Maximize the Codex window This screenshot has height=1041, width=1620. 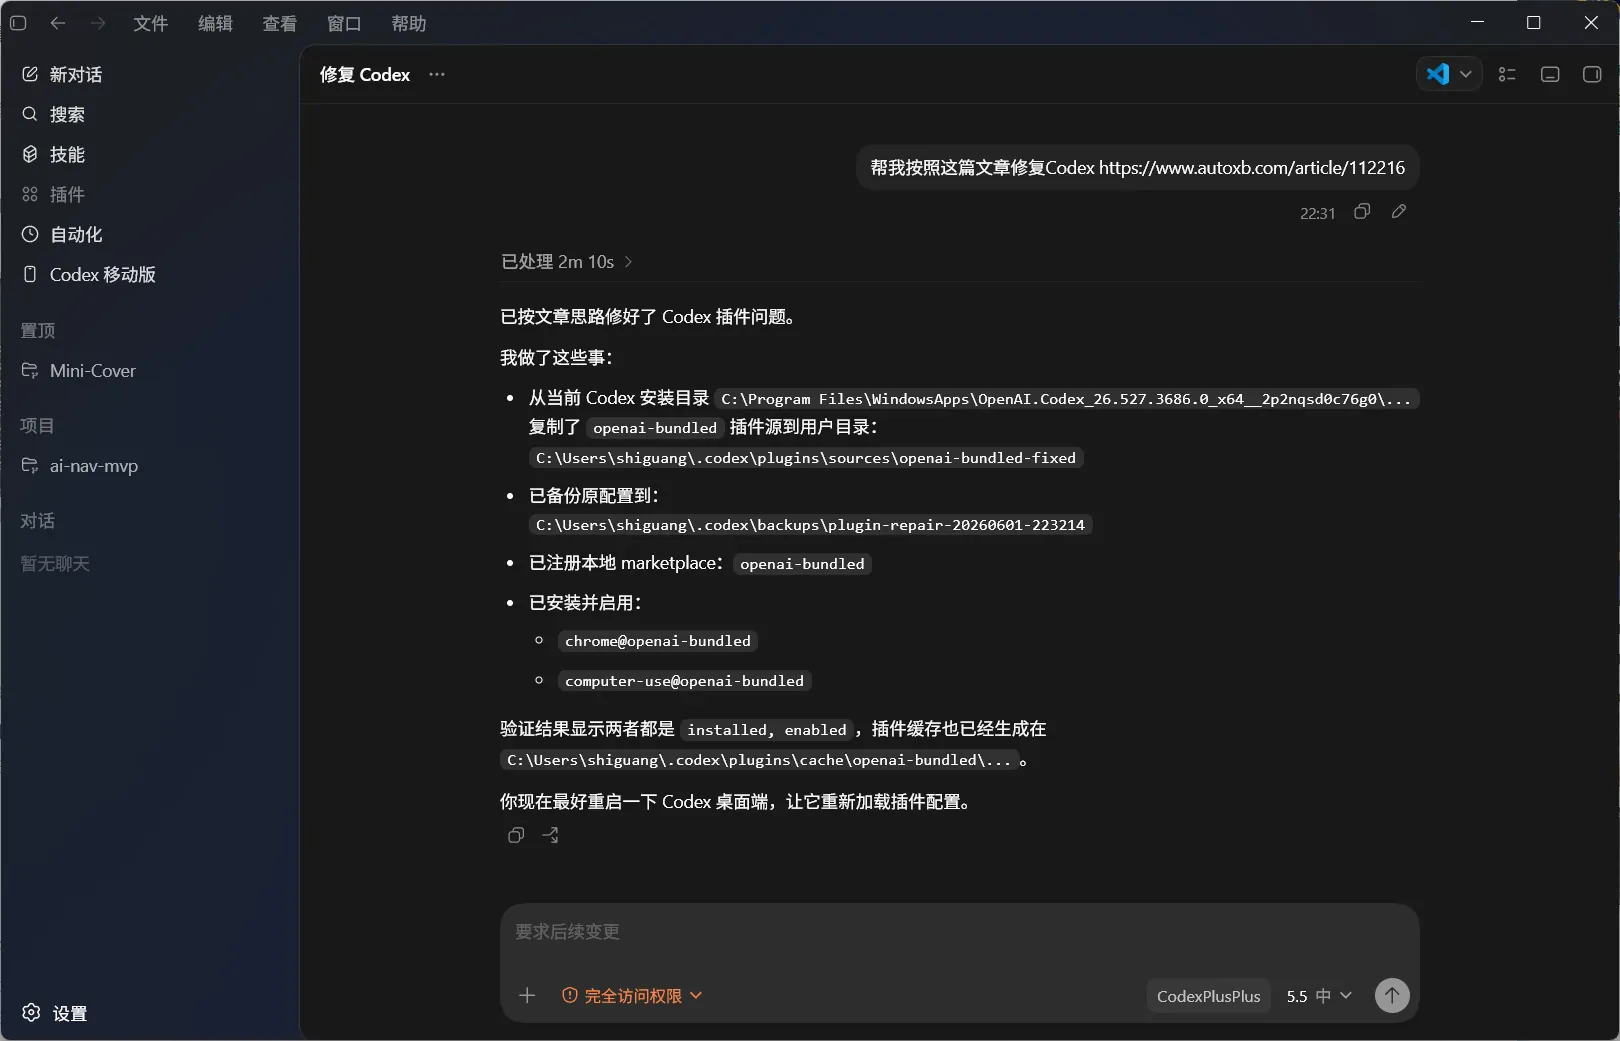point(1533,22)
